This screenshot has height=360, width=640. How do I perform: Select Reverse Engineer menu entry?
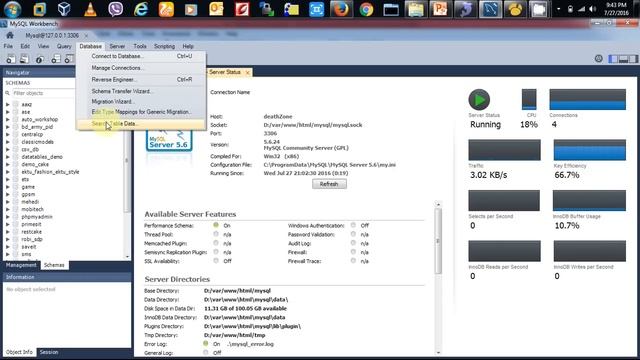click(141, 80)
